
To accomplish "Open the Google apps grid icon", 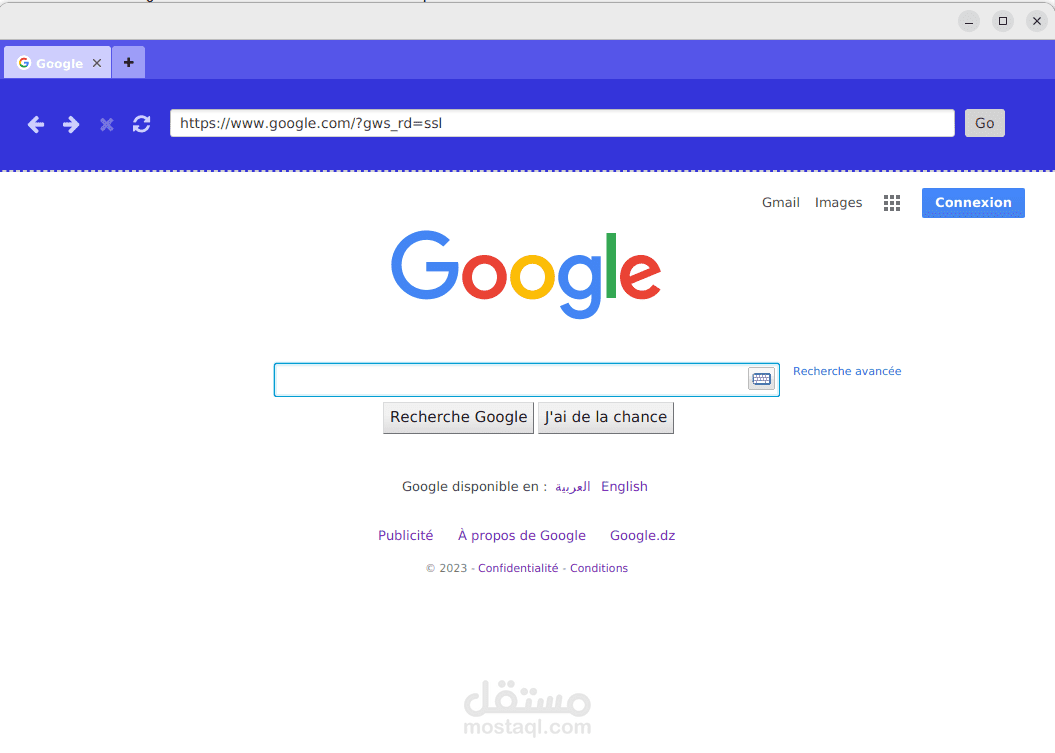I will [892, 203].
